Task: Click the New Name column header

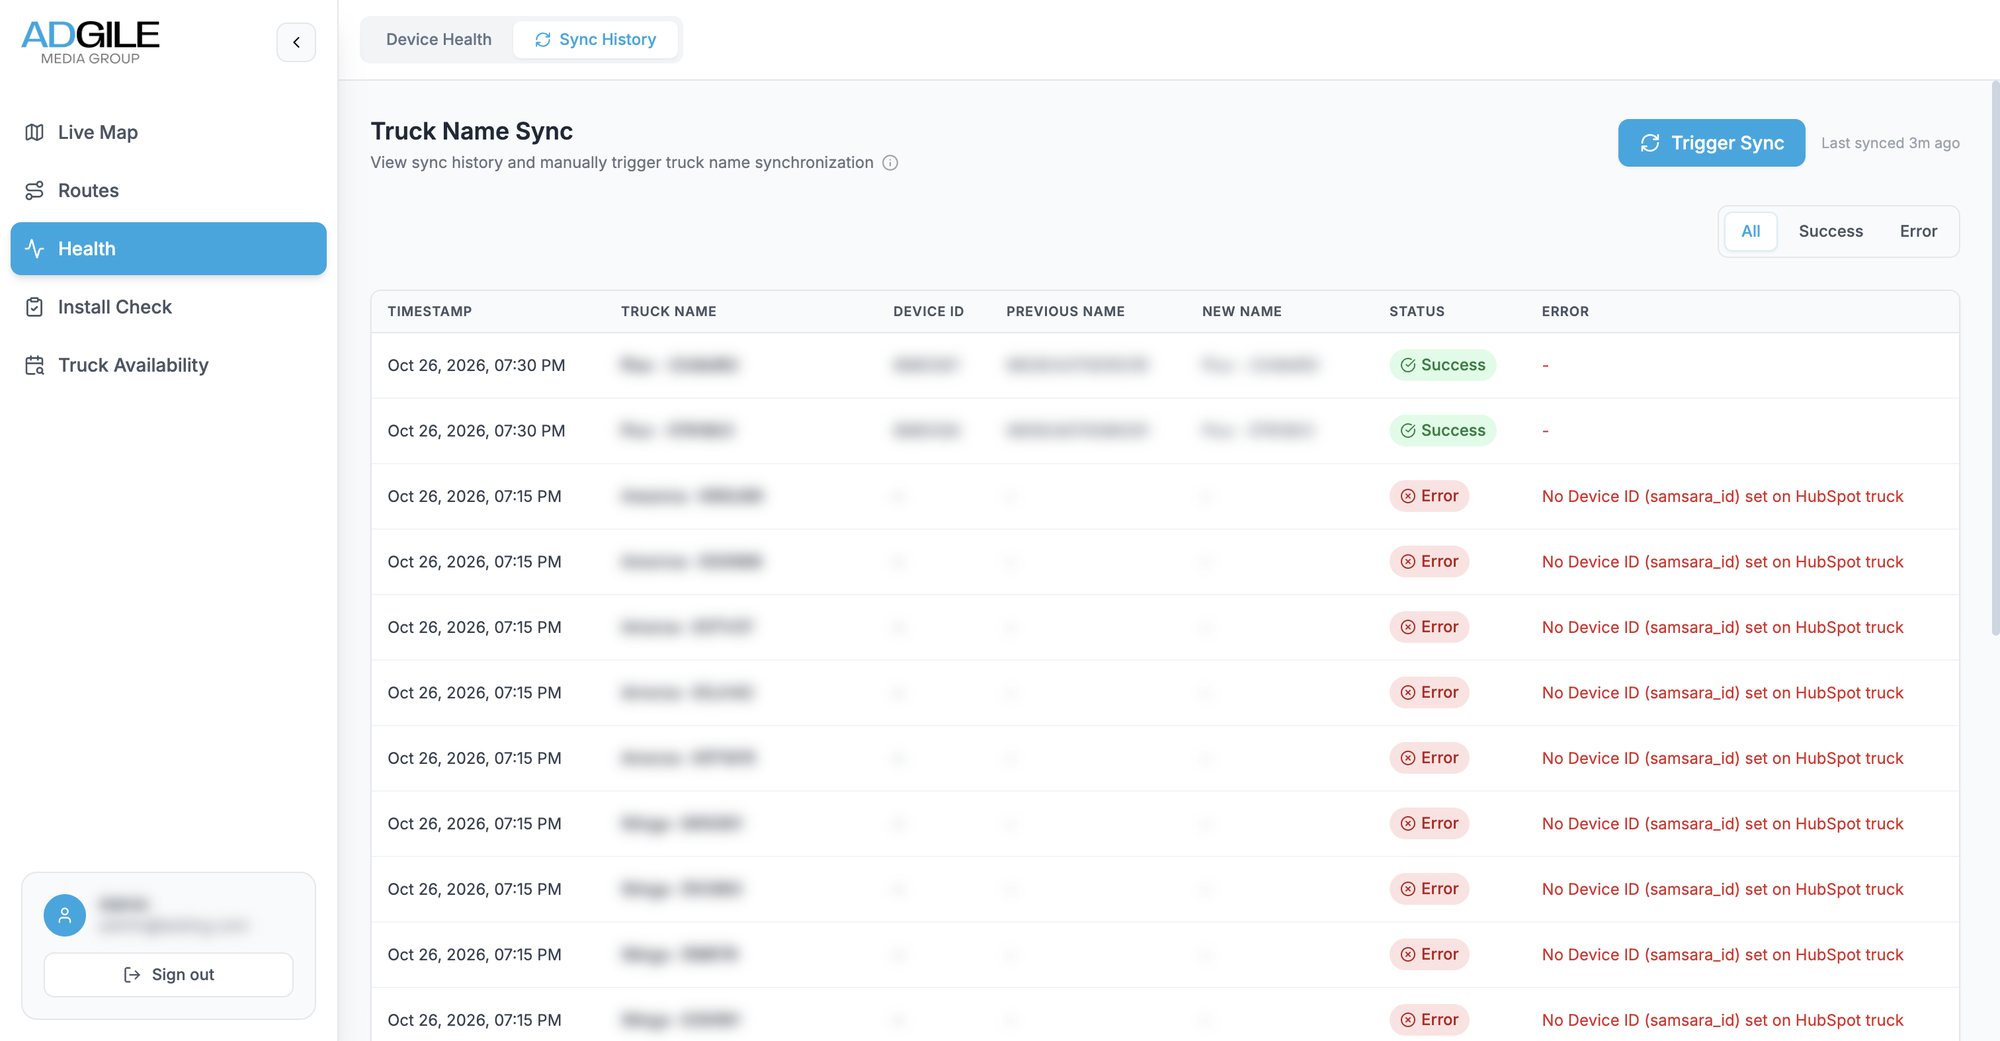Action: click(x=1241, y=311)
